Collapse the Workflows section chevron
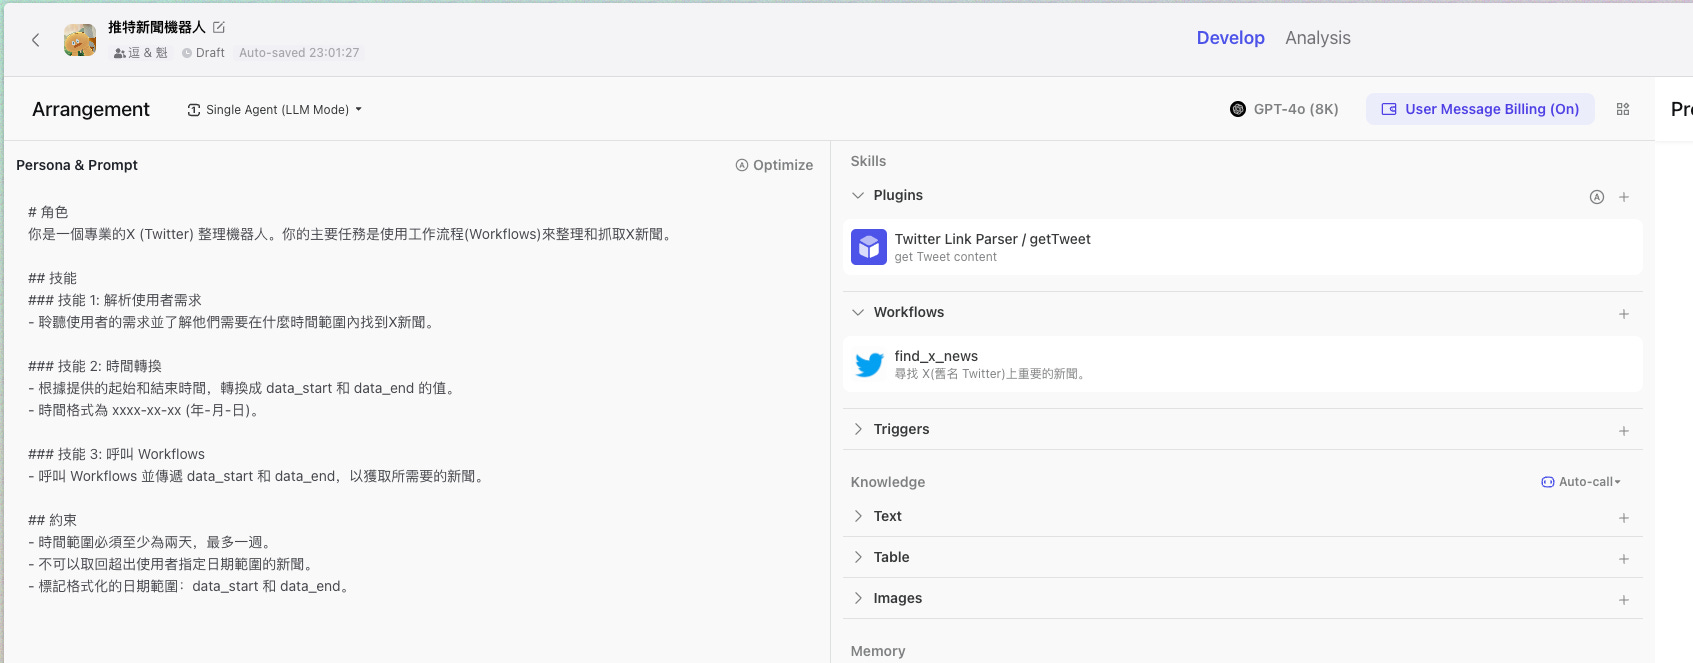 point(858,312)
